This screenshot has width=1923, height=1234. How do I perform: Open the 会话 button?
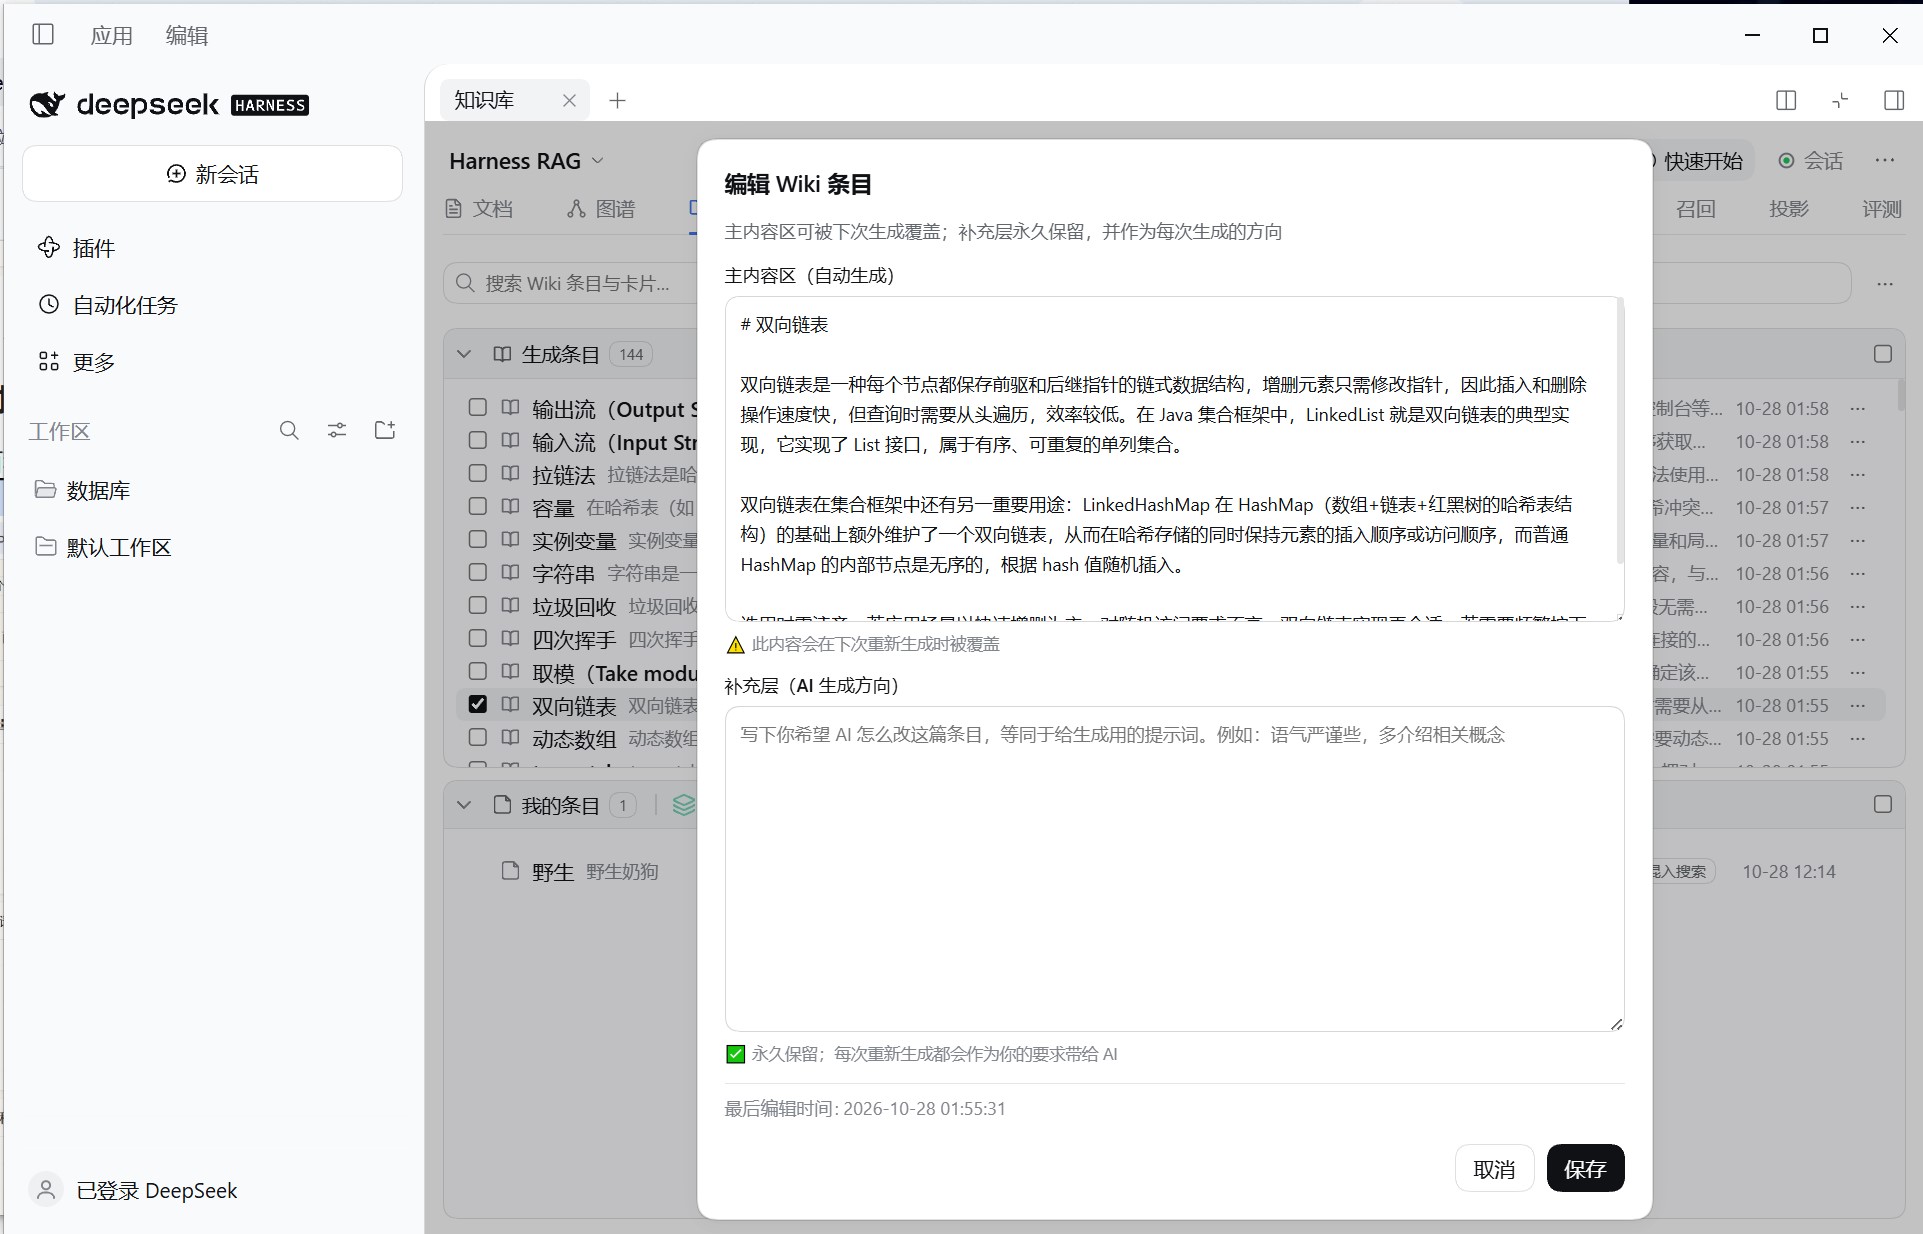point(1811,161)
